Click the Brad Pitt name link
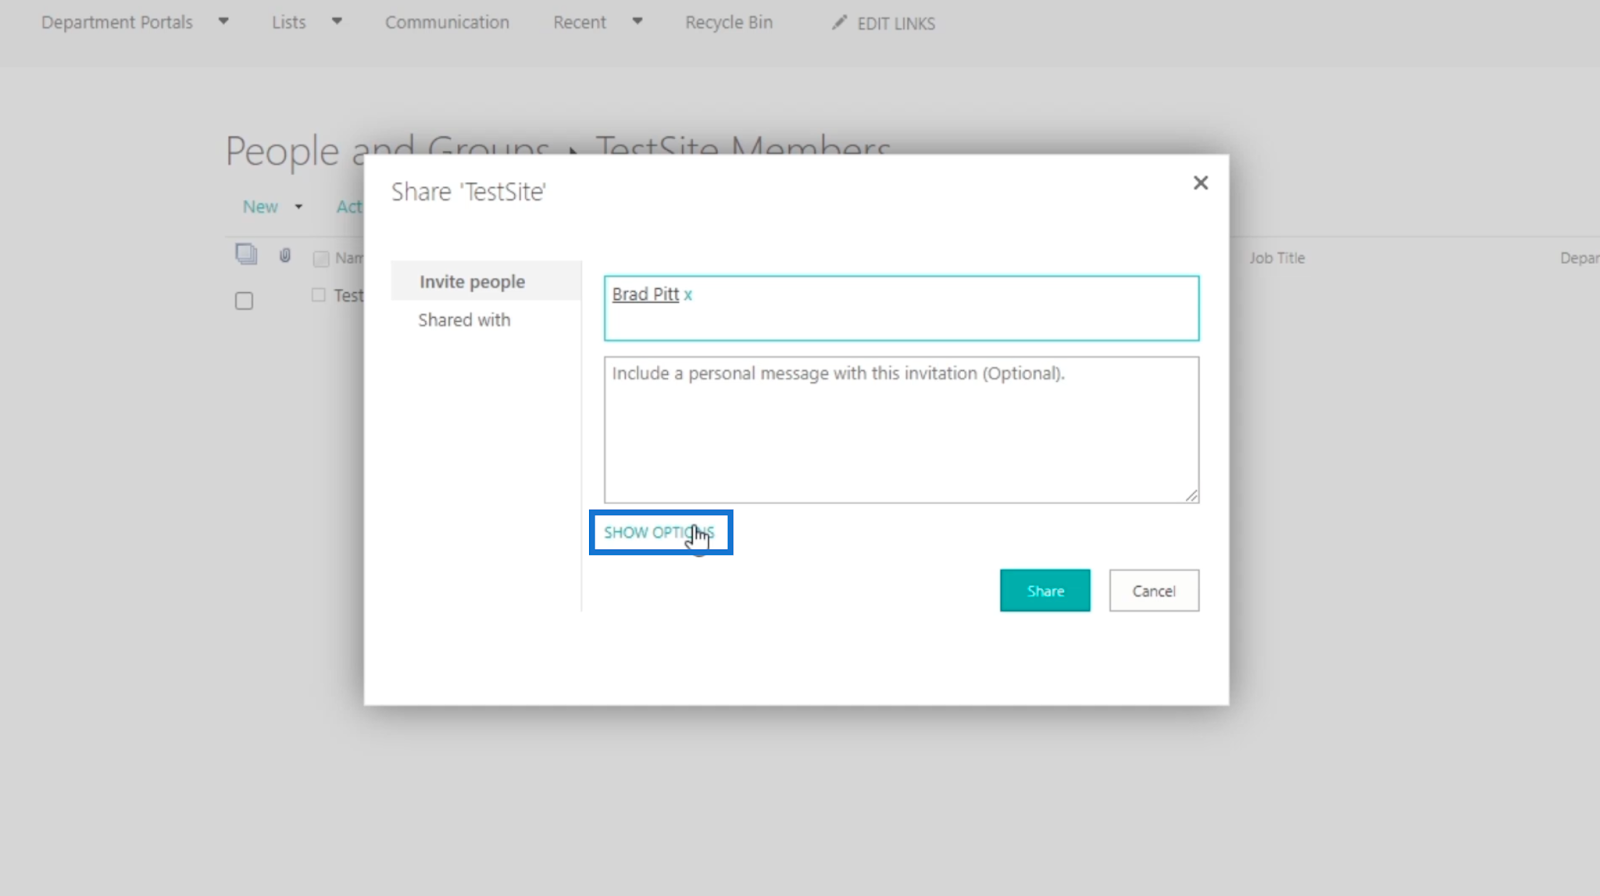Screen dimensions: 1600x896 tap(645, 294)
